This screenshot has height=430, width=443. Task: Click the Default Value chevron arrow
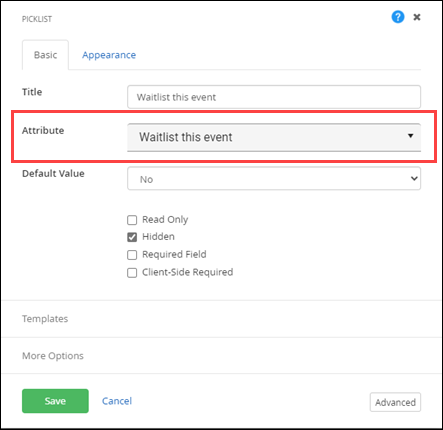[x=414, y=178]
